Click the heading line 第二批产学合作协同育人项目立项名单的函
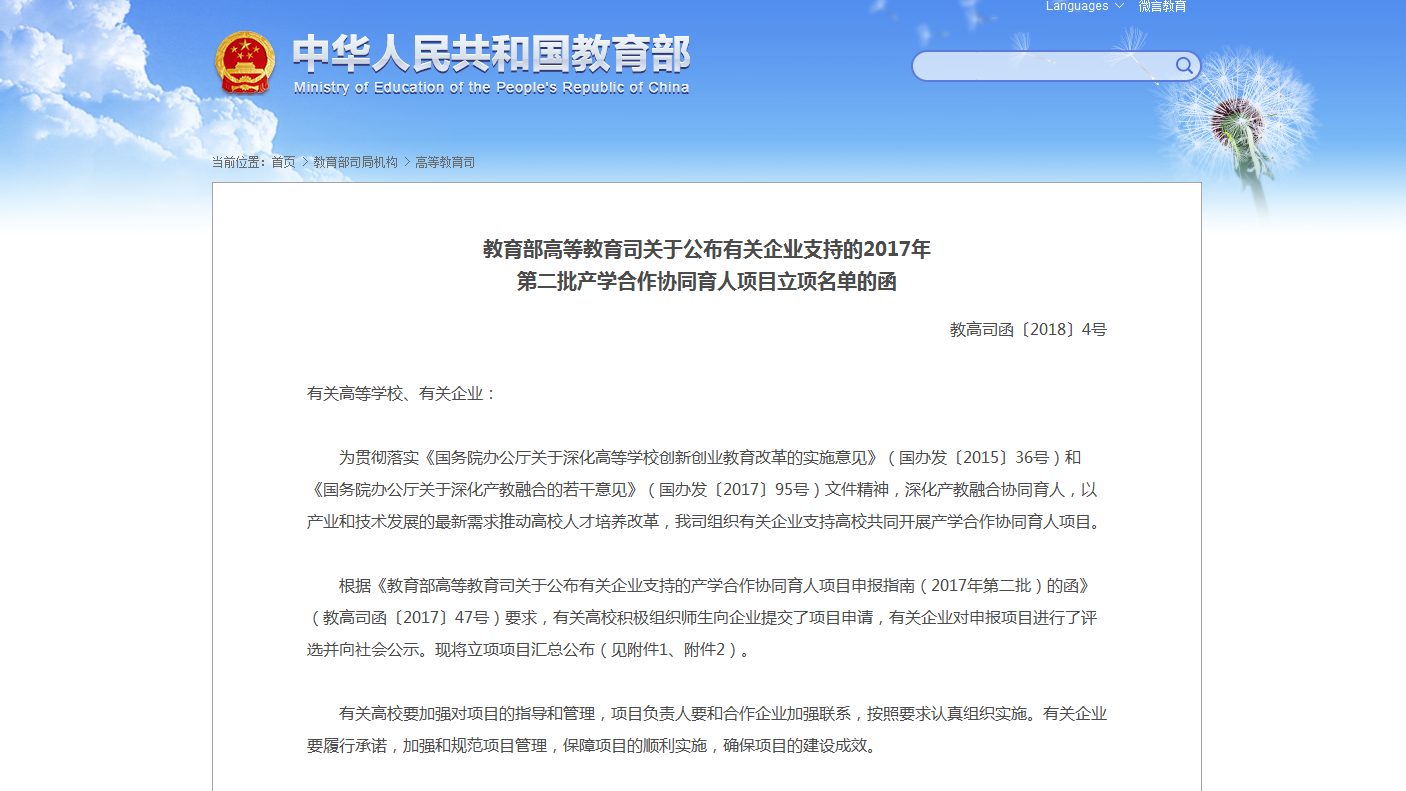Screen dimensions: 1406x791 707,282
